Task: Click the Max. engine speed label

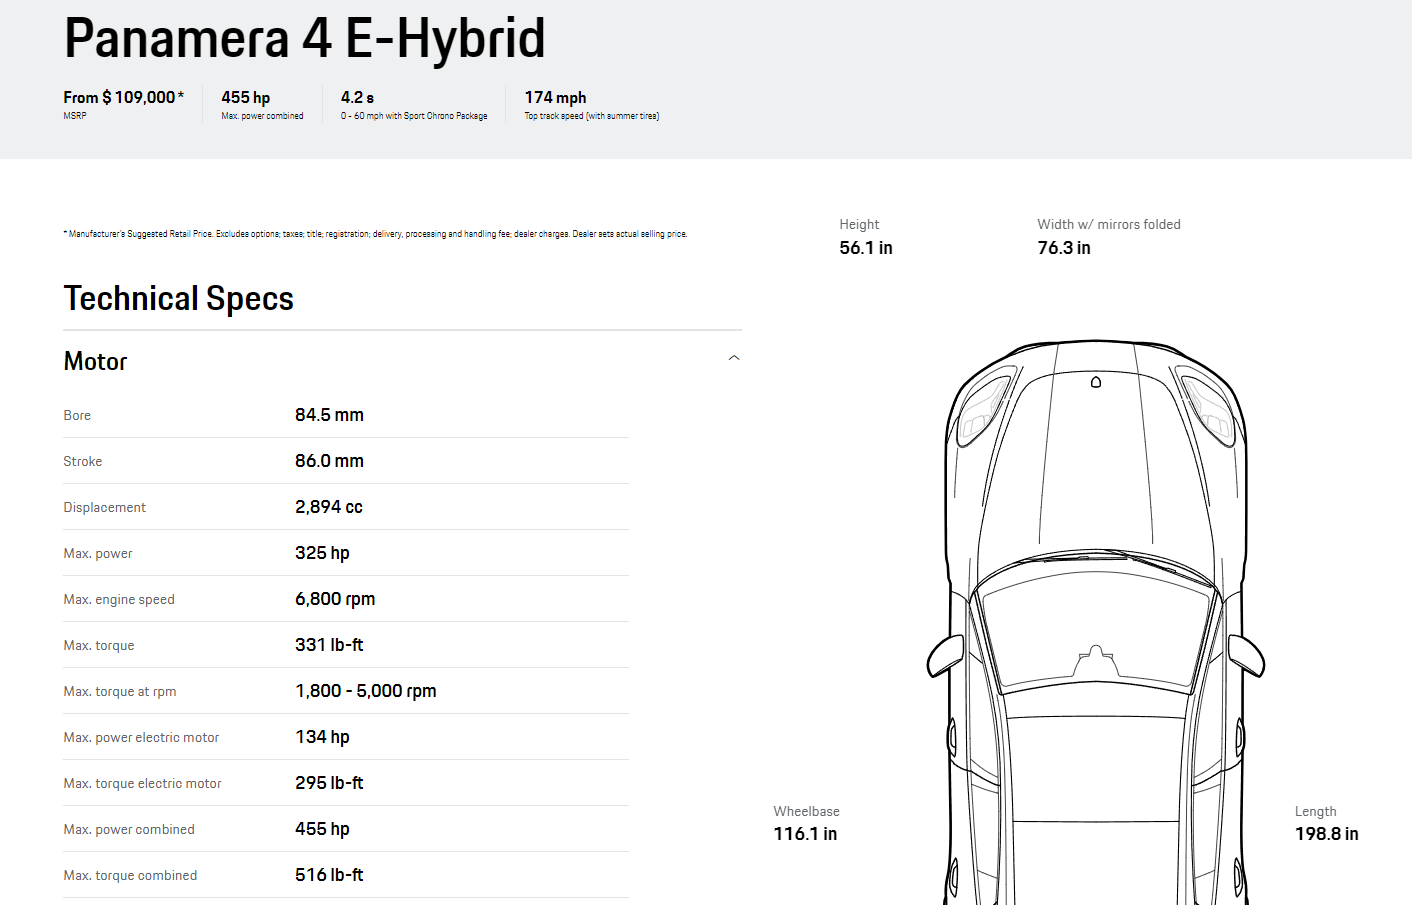Action: (119, 599)
